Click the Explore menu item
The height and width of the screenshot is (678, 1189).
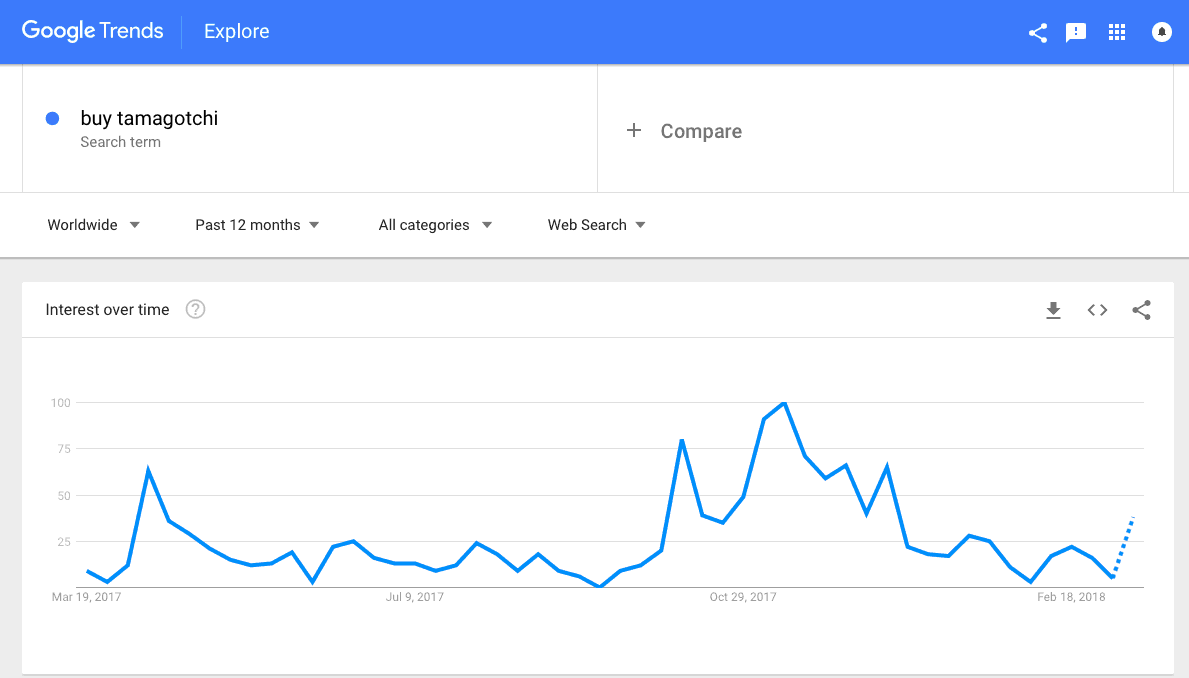click(x=236, y=31)
